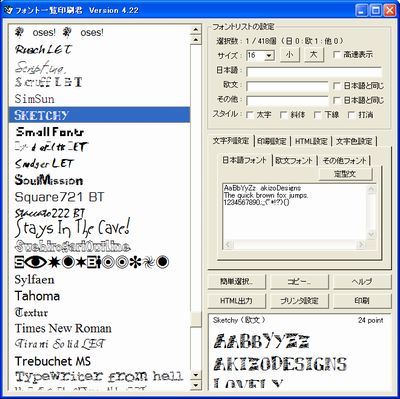Click the 日本語 sample text input field
The width and height of the screenshot is (400, 399).
[314, 71]
